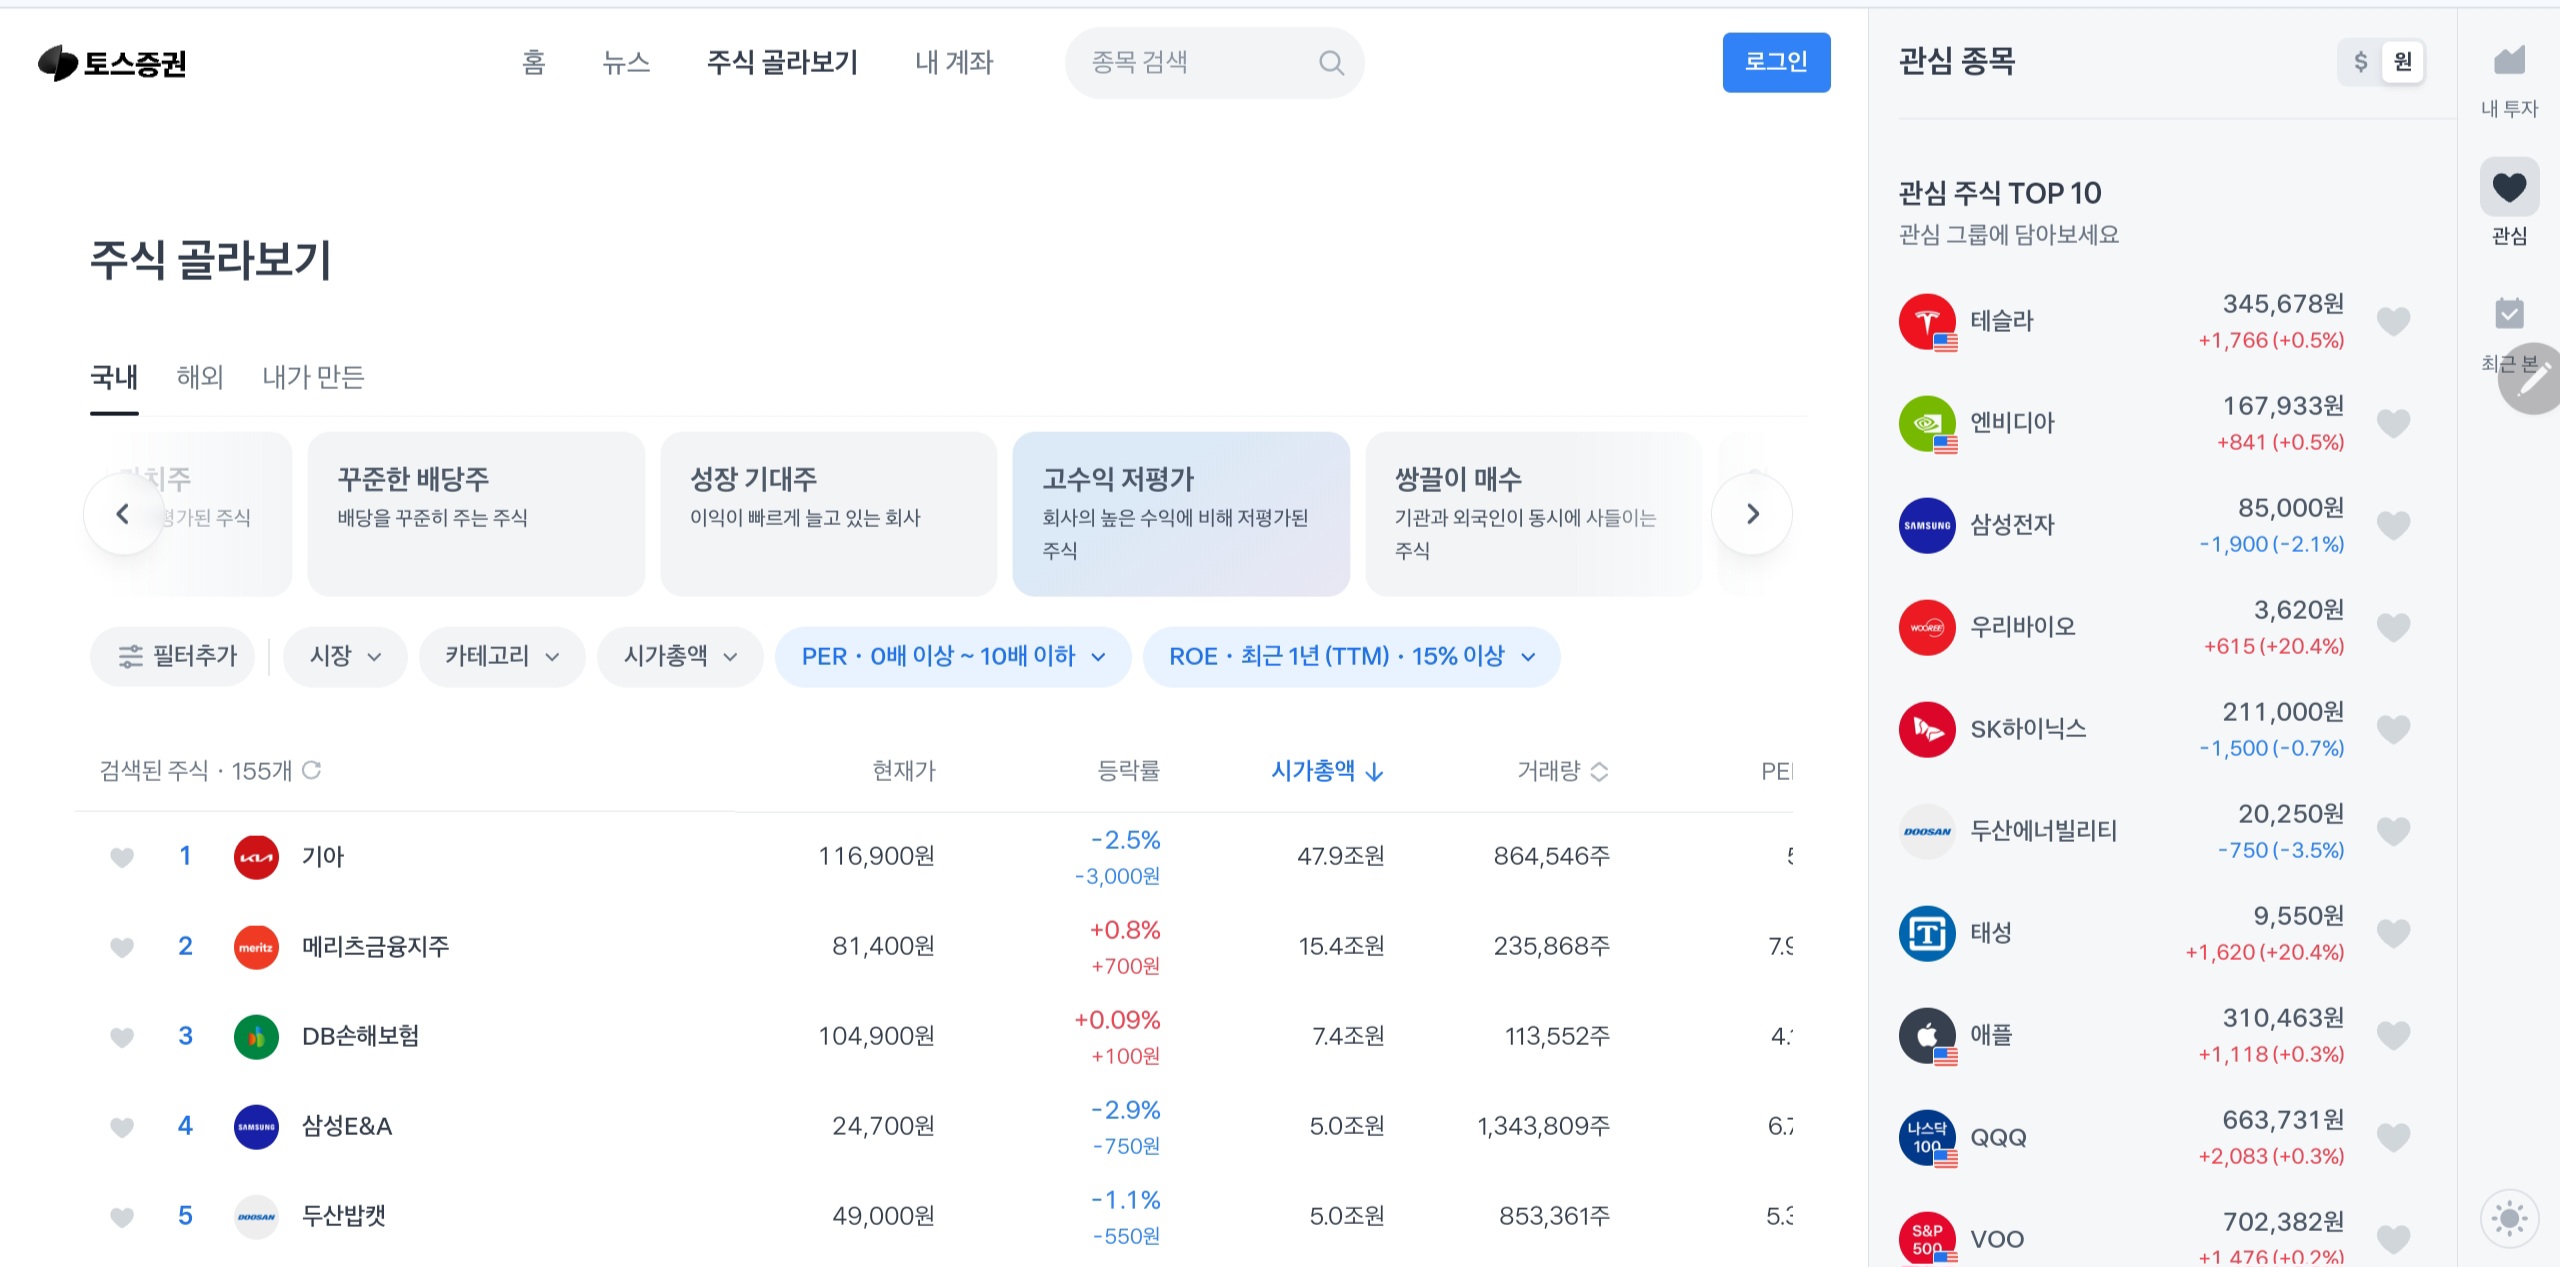Click the 로그인 button
Image resolution: width=2560 pixels, height=1267 pixels.
point(1776,62)
